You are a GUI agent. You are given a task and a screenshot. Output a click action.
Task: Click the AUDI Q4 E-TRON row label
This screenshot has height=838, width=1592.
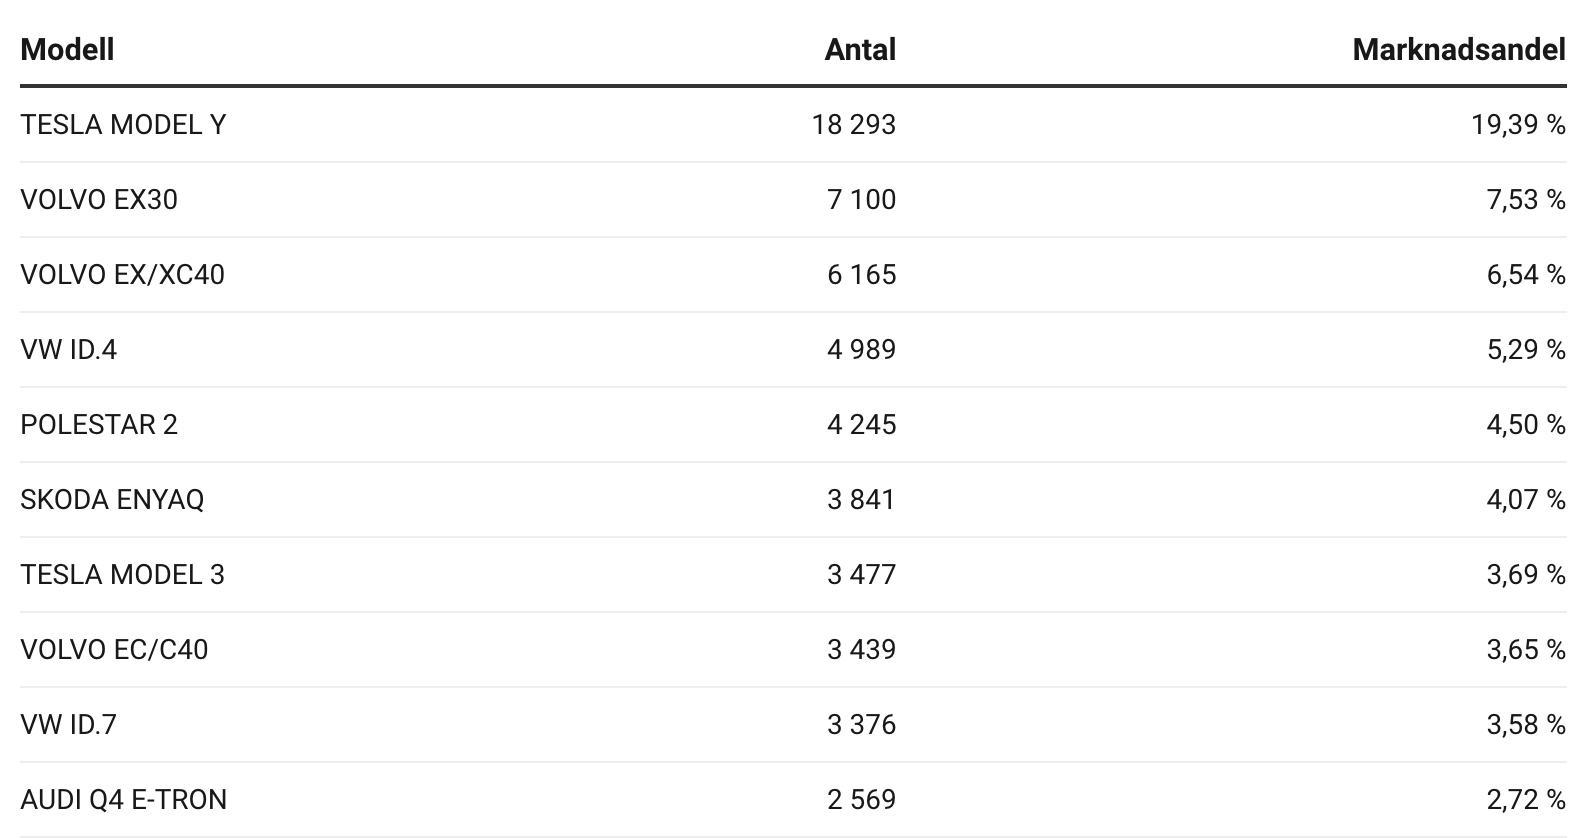coord(123,800)
